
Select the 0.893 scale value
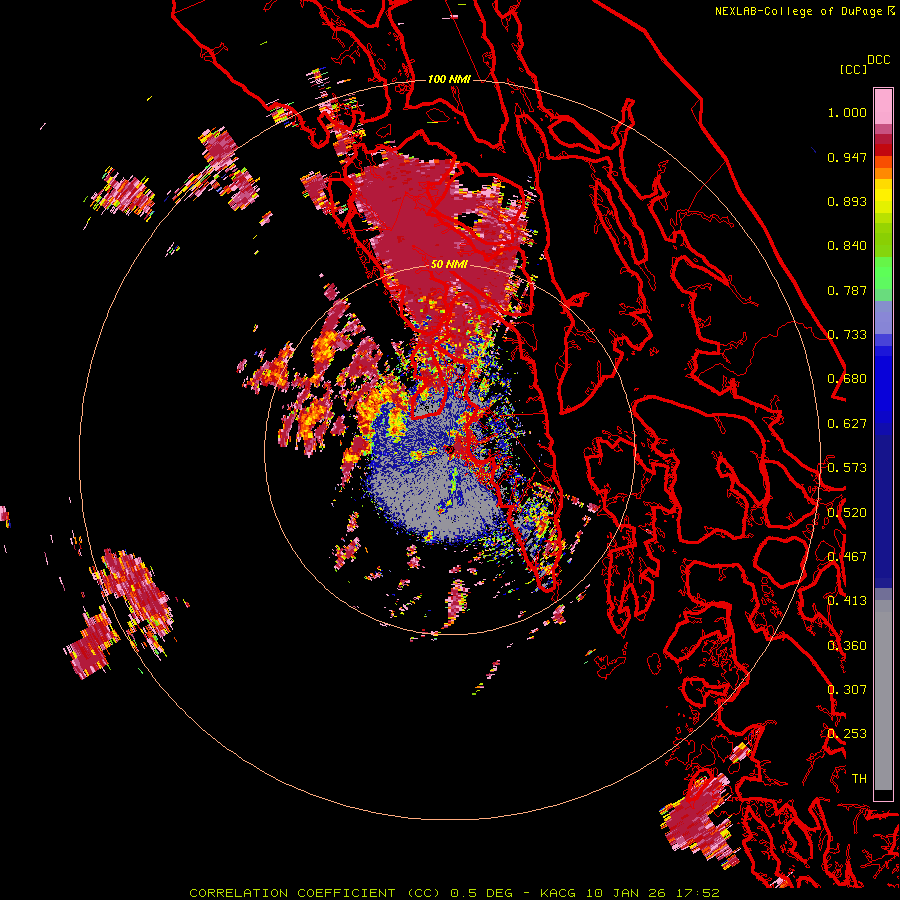click(x=847, y=201)
